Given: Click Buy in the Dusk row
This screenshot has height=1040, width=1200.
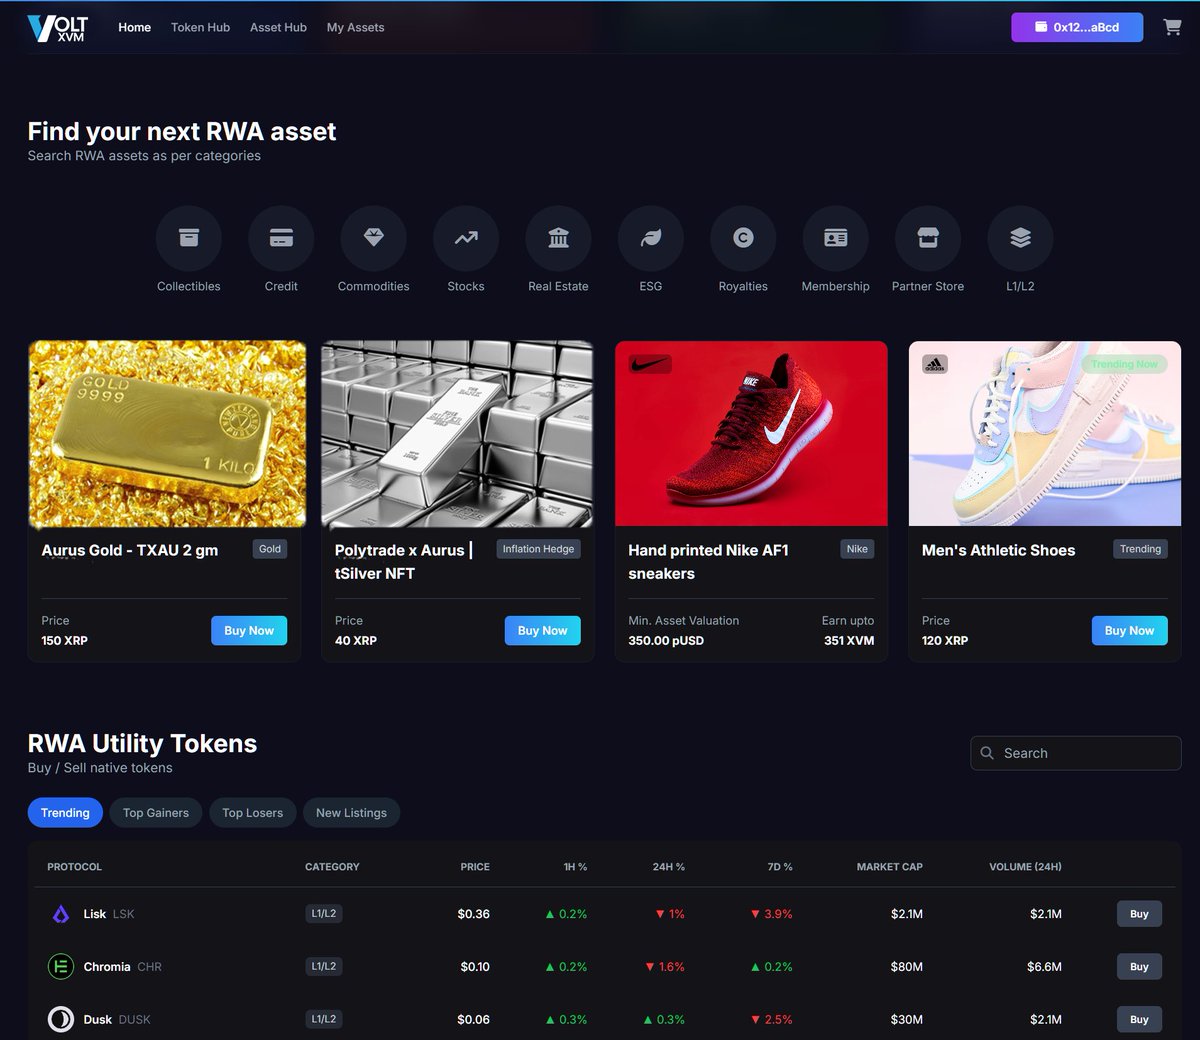Looking at the screenshot, I should (x=1139, y=1019).
